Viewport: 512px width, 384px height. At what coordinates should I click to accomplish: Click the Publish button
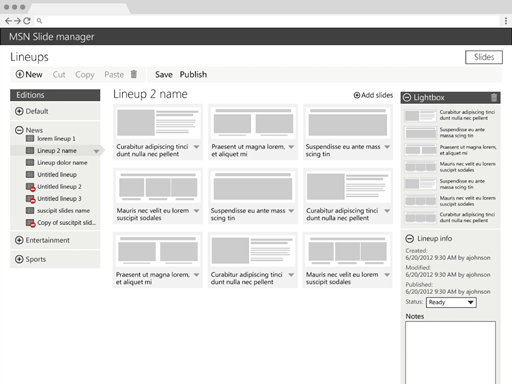point(193,74)
